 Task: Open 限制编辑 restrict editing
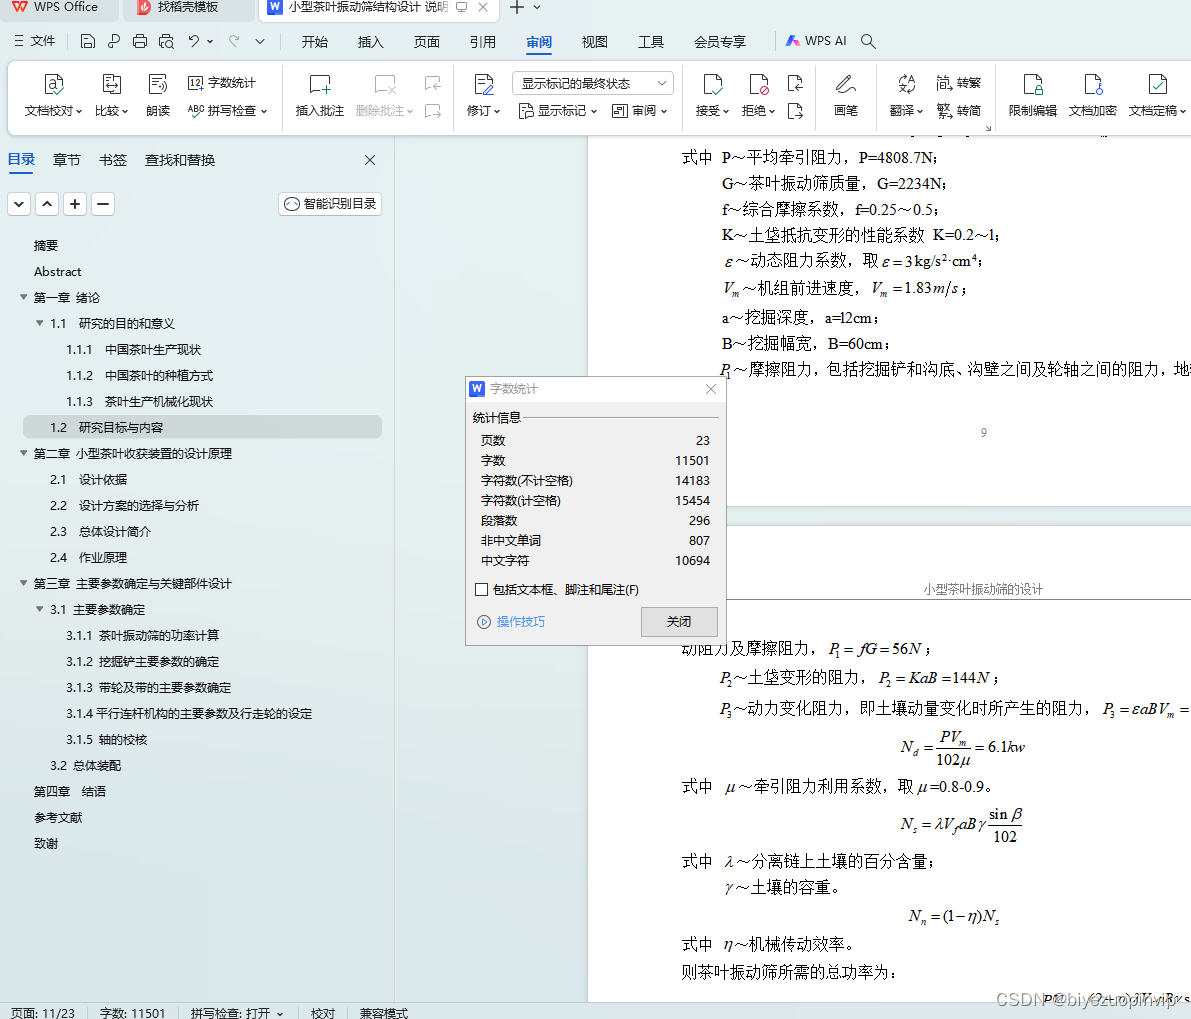1033,96
